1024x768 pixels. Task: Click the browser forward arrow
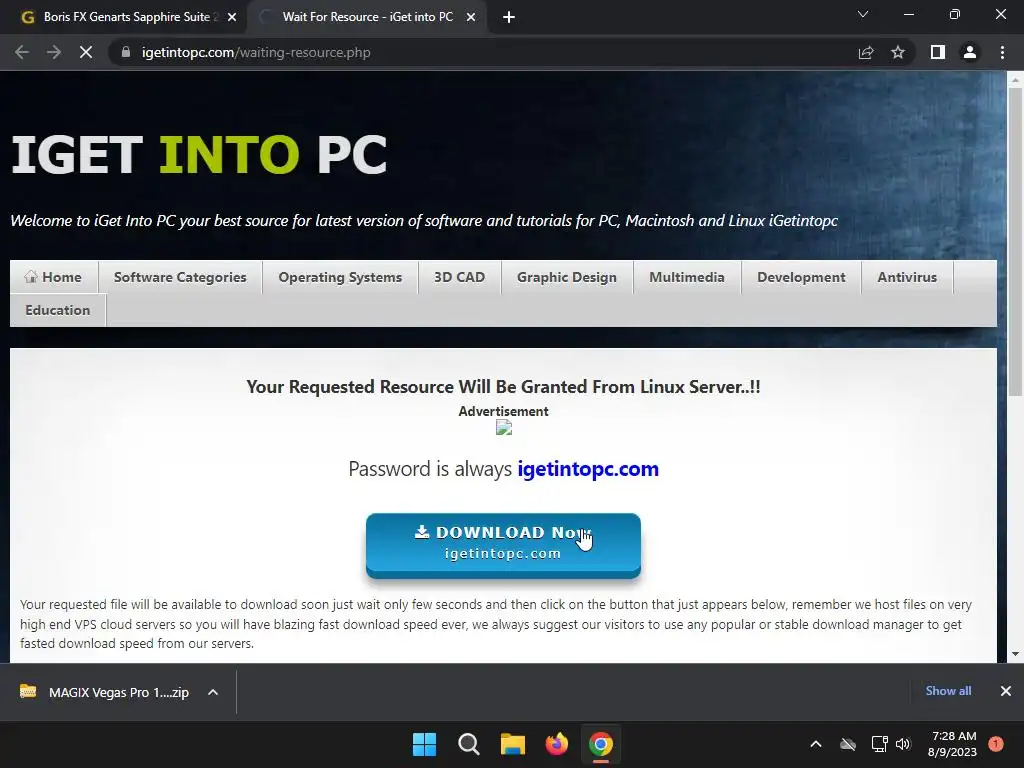[54, 52]
